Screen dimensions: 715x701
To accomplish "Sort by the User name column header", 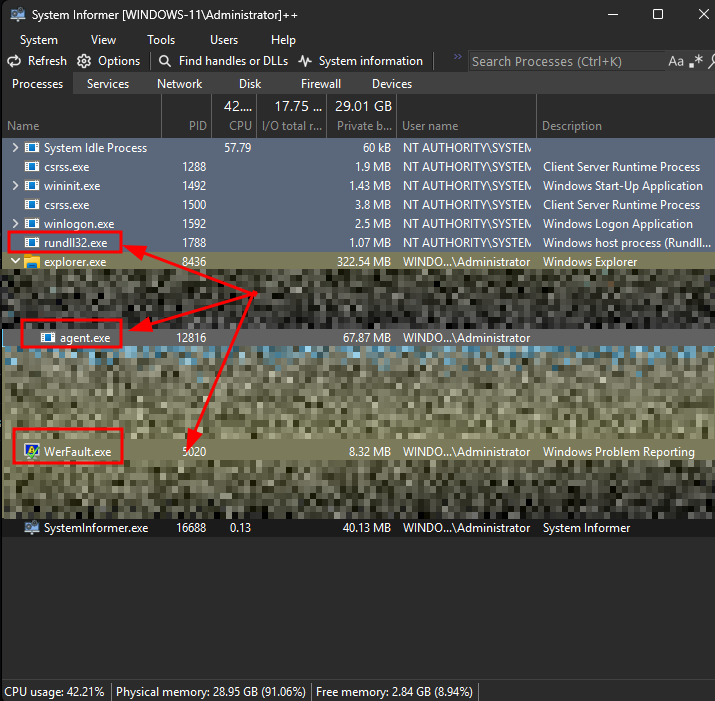I will click(430, 126).
